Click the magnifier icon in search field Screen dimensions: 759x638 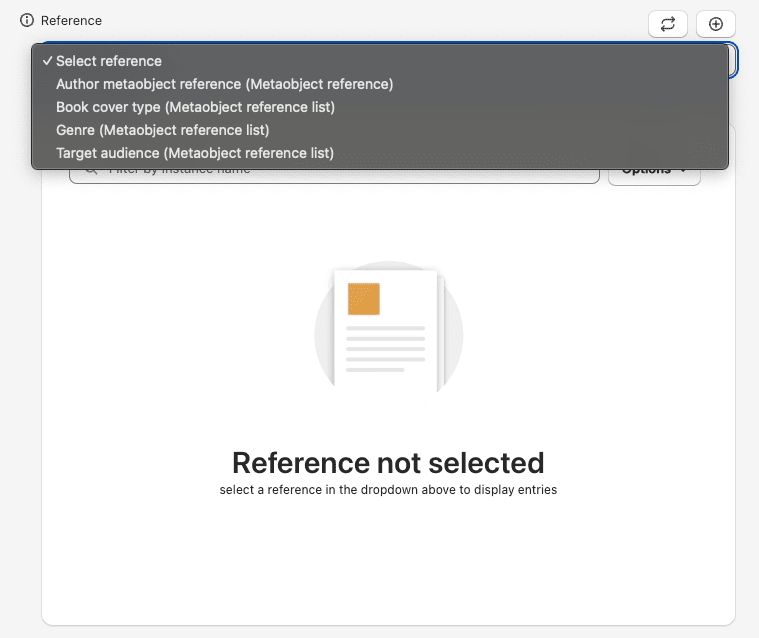pyautogui.click(x=90, y=172)
